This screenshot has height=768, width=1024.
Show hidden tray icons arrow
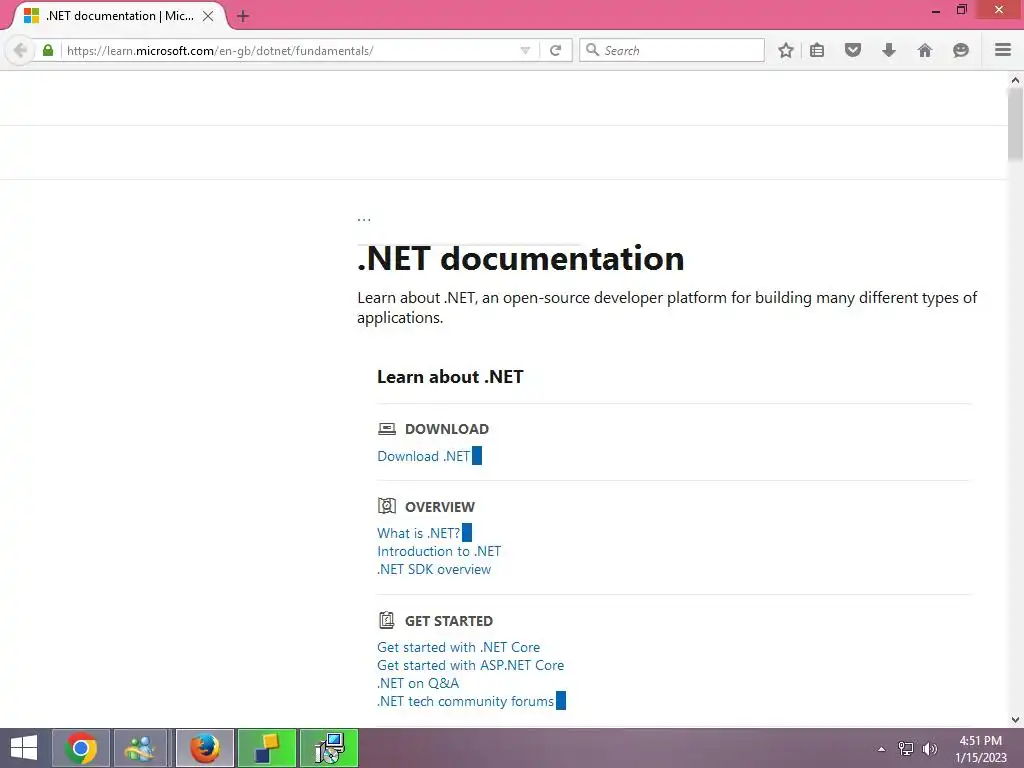tap(881, 749)
